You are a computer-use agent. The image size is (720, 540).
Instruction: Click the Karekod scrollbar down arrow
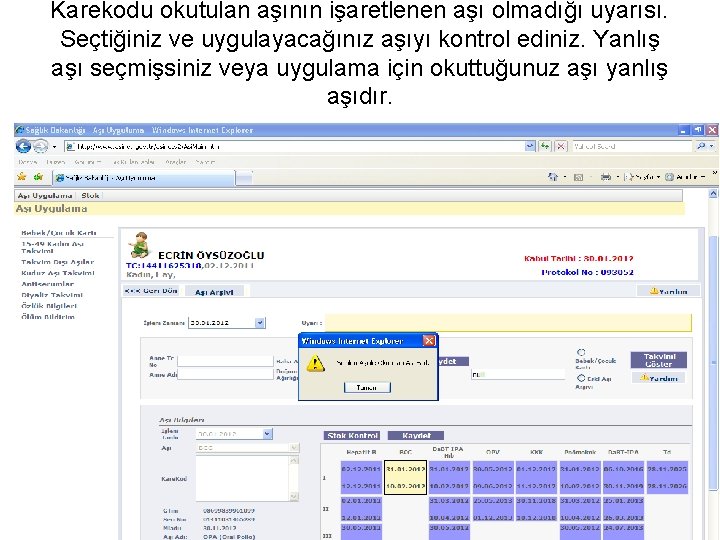294,496
